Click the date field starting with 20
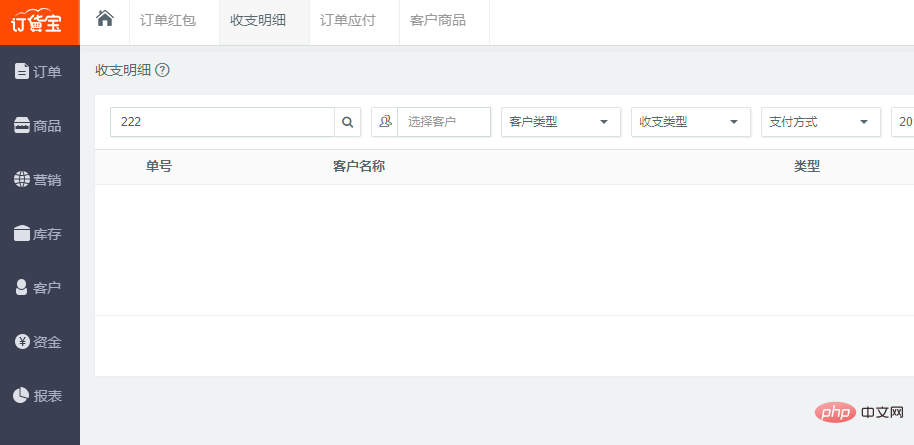The width and height of the screenshot is (914, 445). [902, 122]
